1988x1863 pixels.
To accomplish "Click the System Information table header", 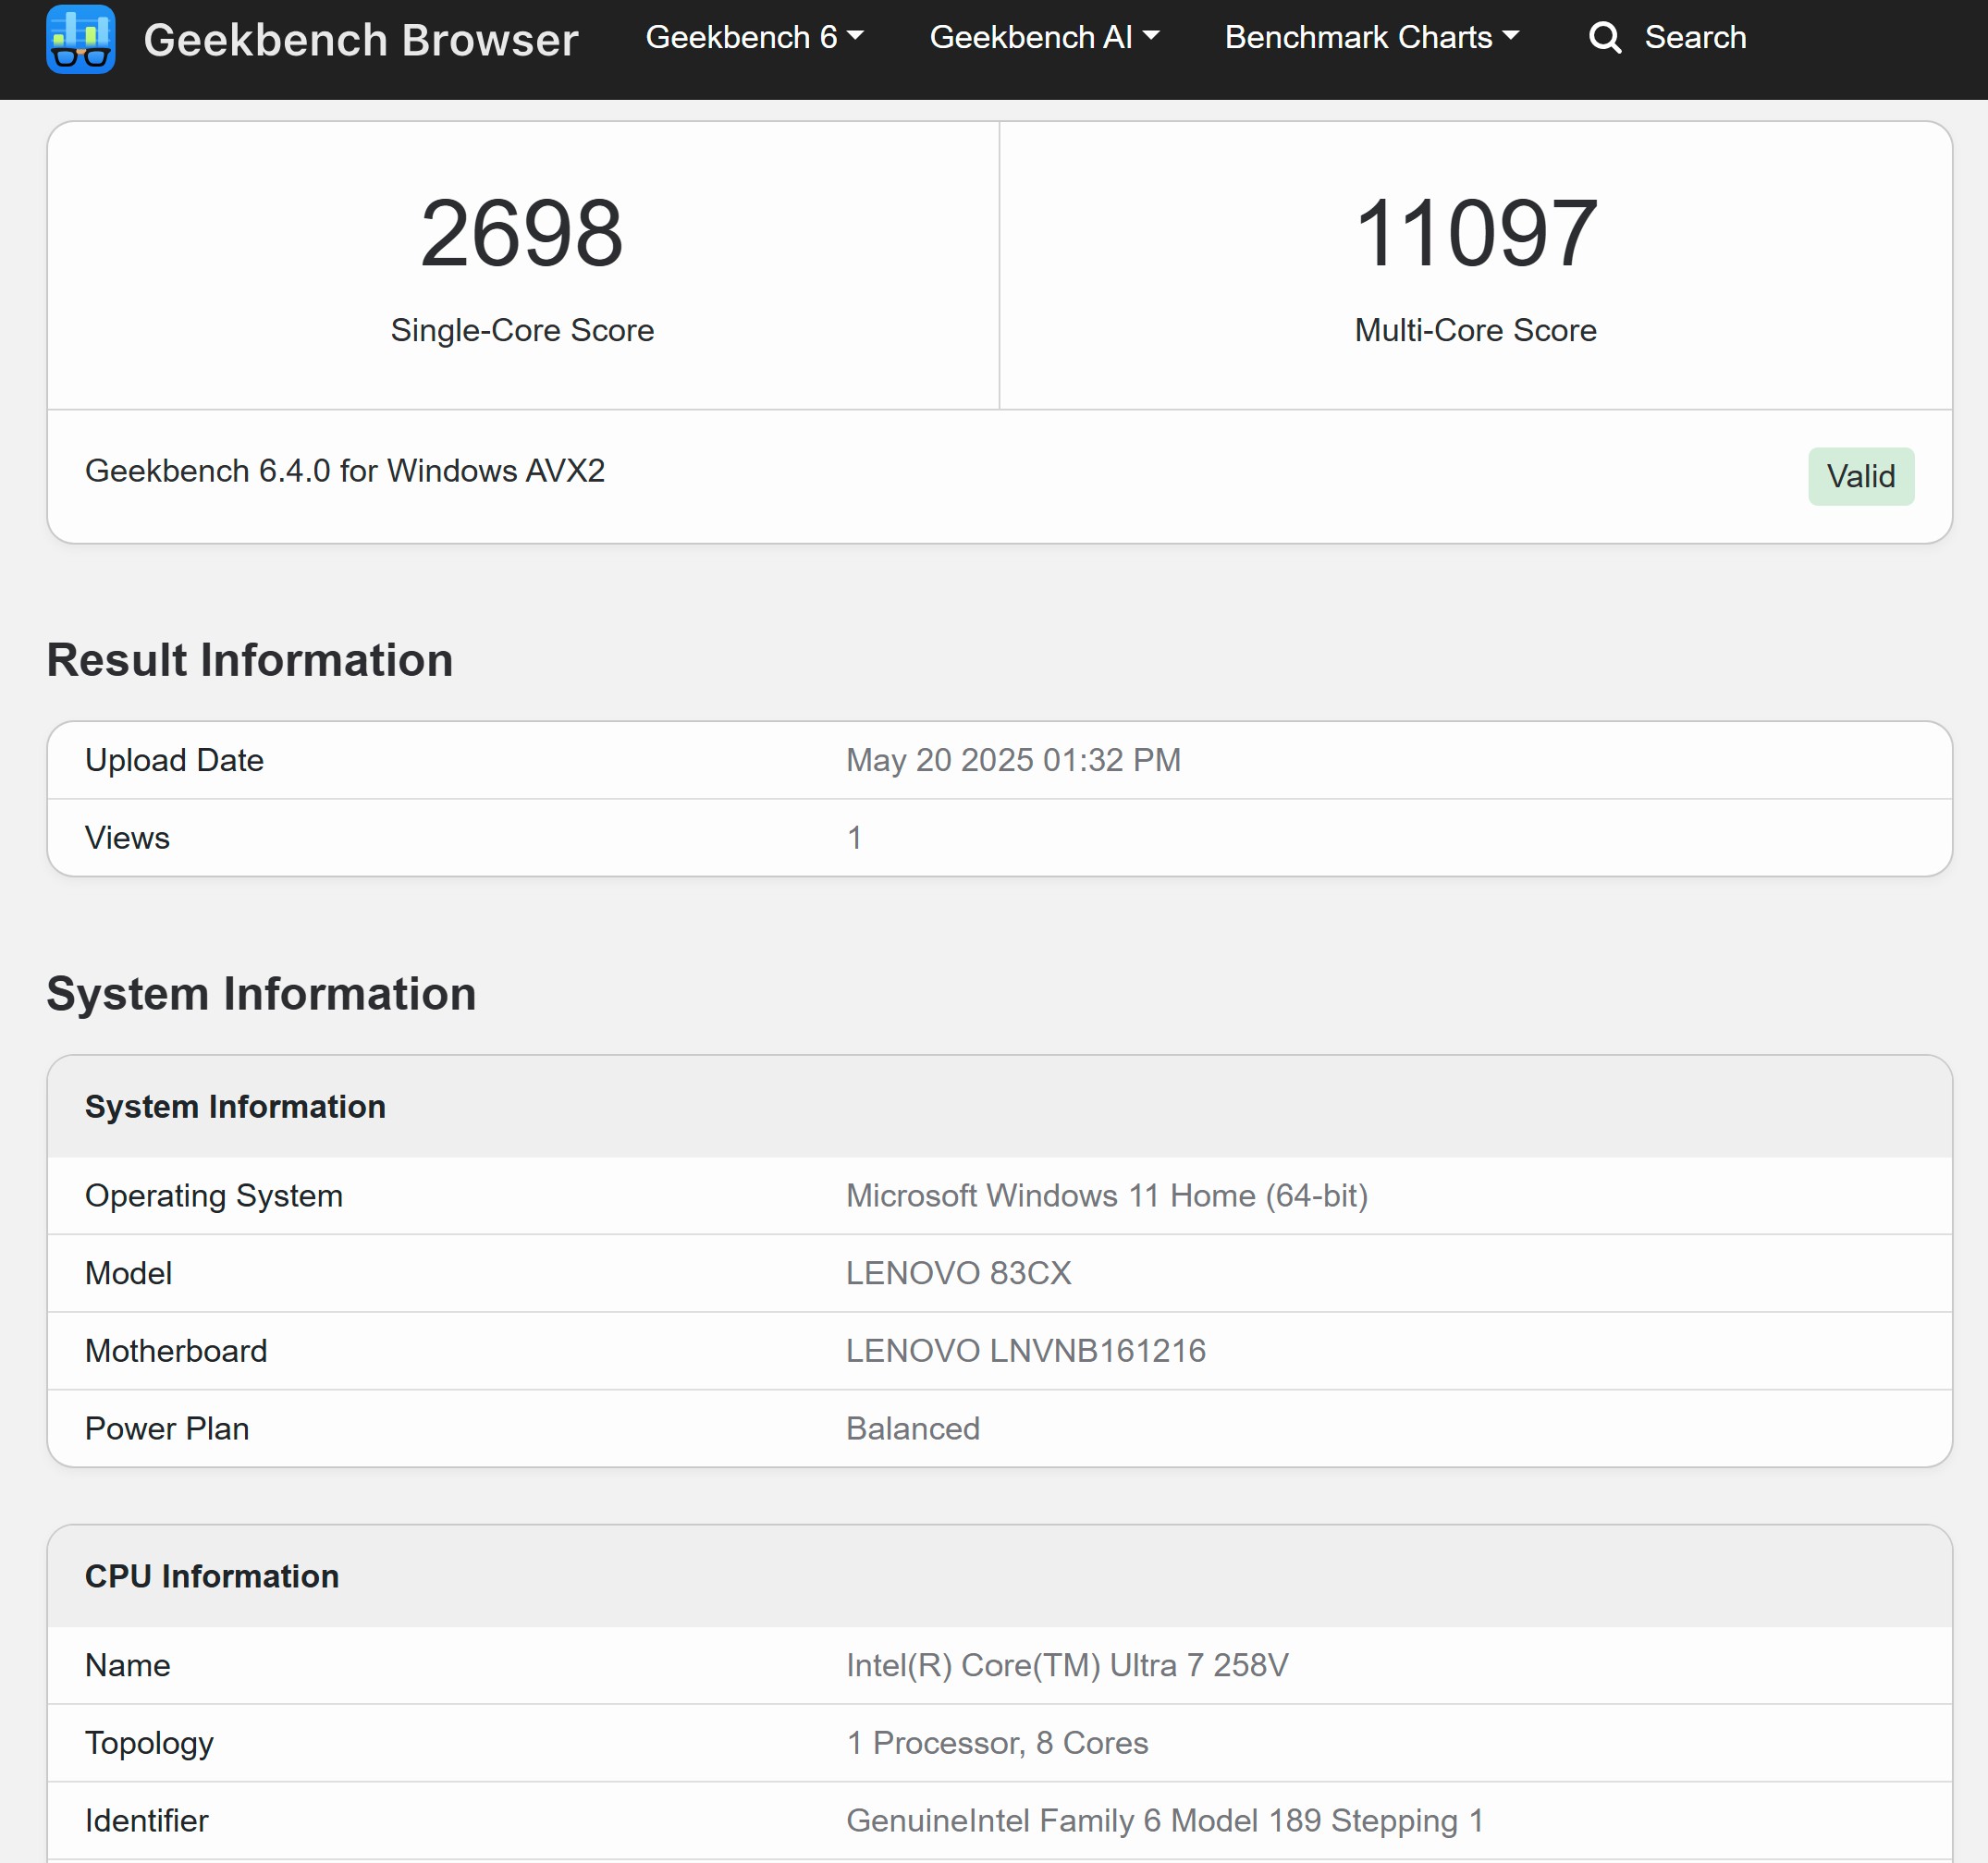I will click(235, 1107).
